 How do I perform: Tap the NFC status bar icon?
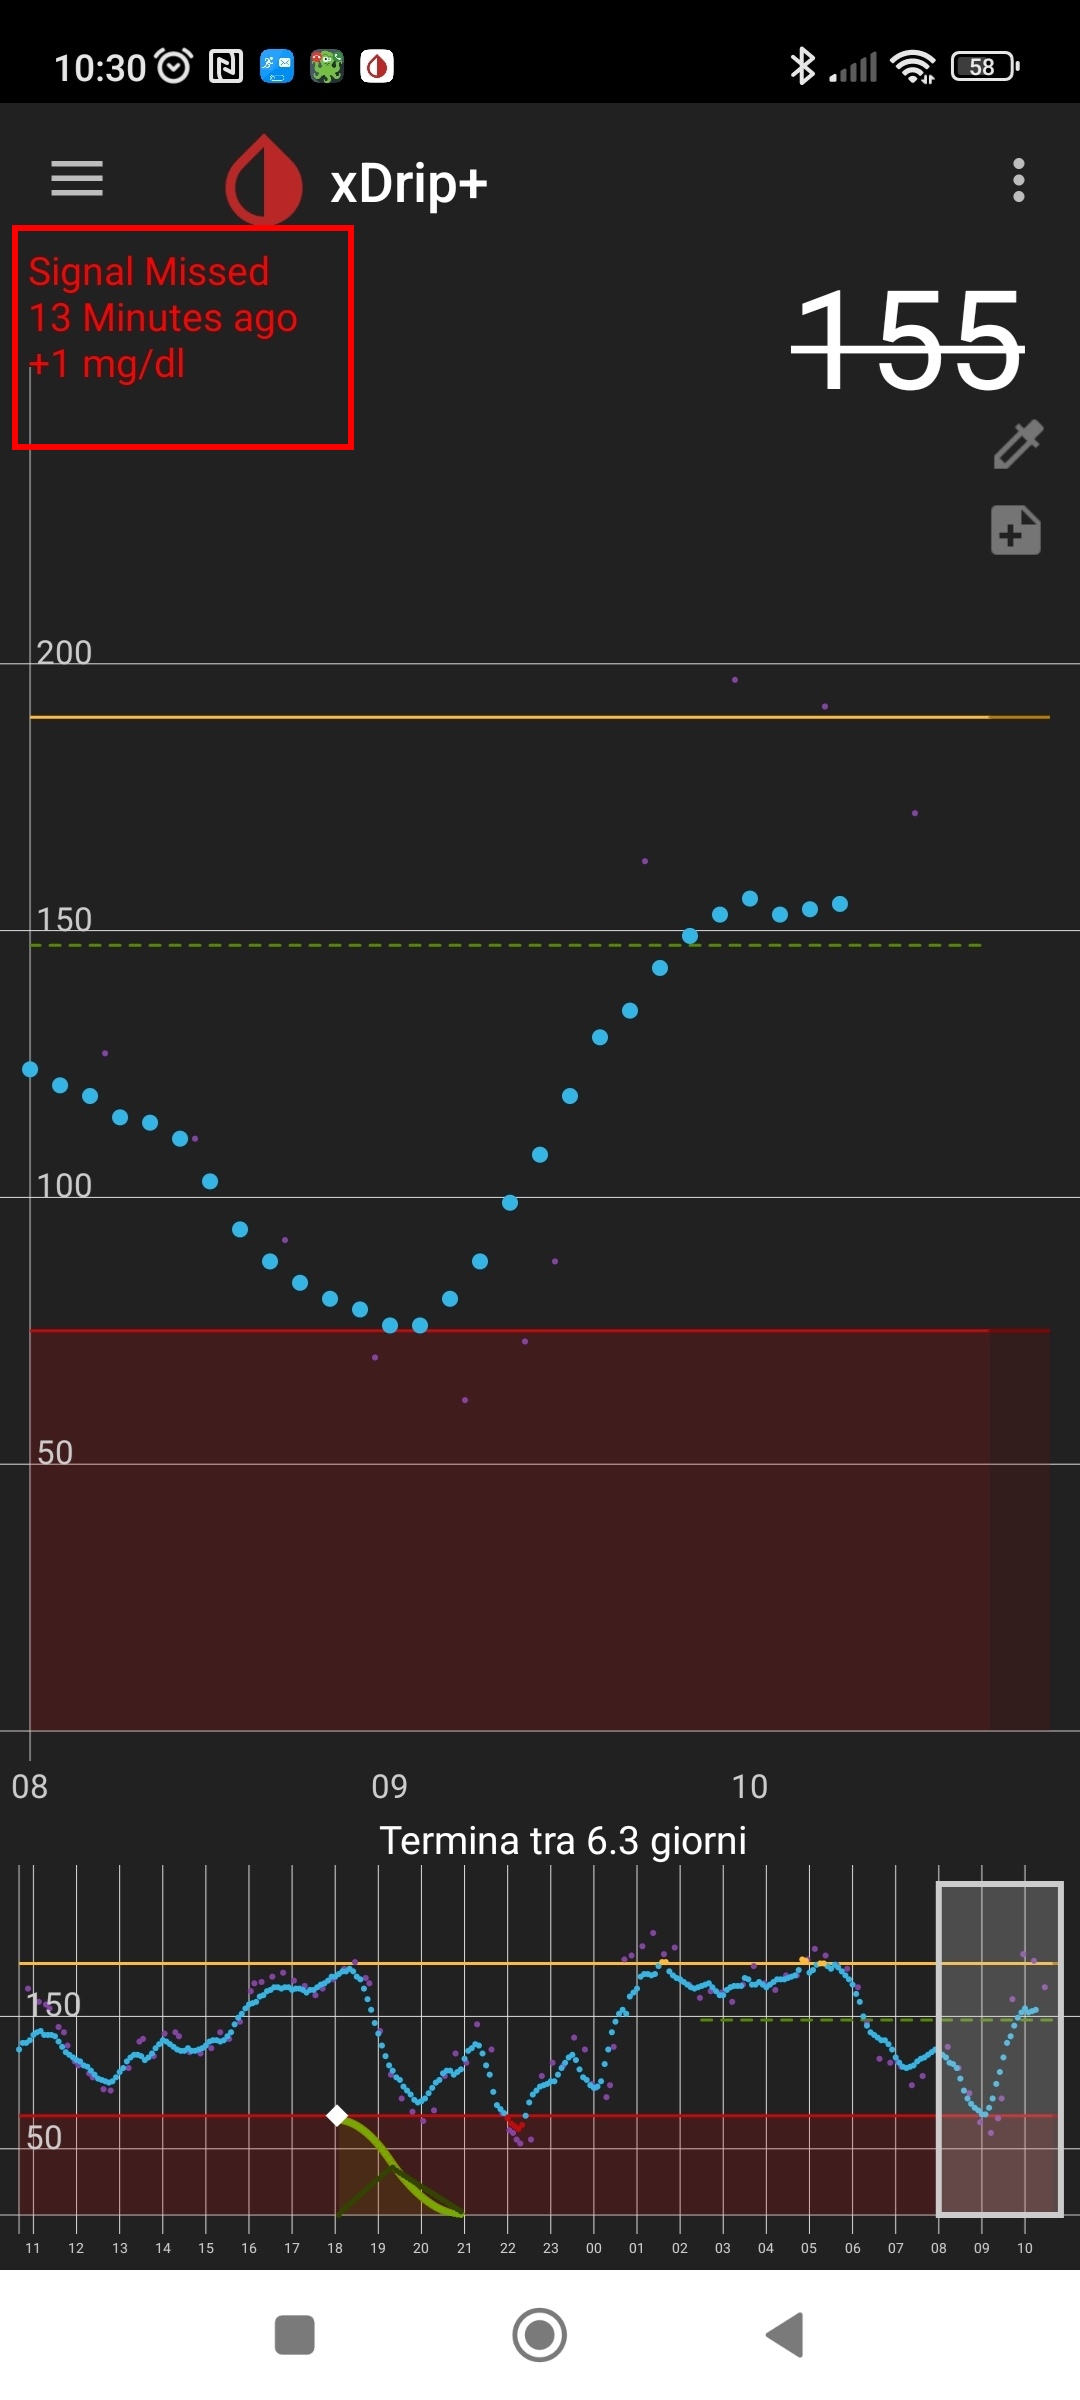pos(226,67)
